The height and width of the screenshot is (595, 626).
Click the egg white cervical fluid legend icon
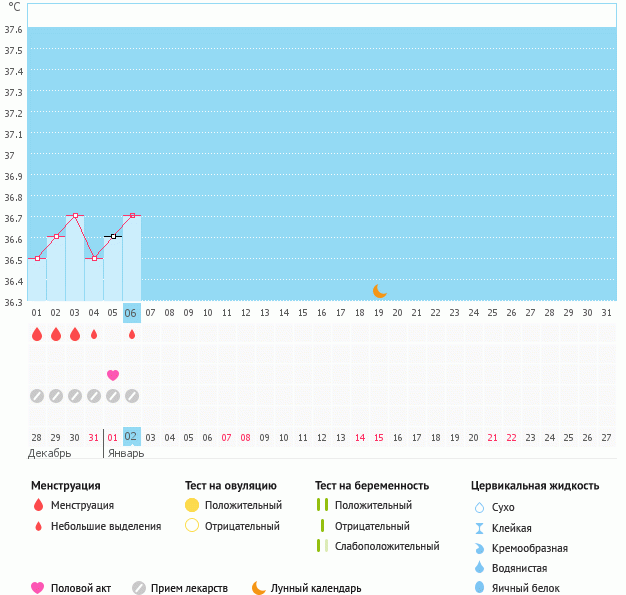[x=479, y=589]
